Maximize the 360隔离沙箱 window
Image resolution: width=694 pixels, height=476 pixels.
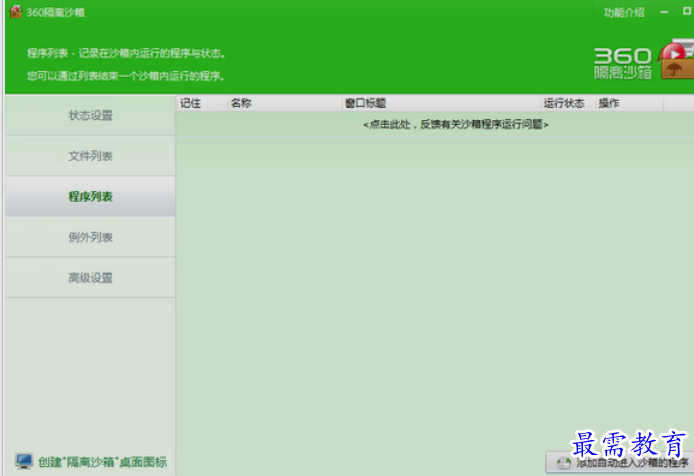tap(687, 12)
